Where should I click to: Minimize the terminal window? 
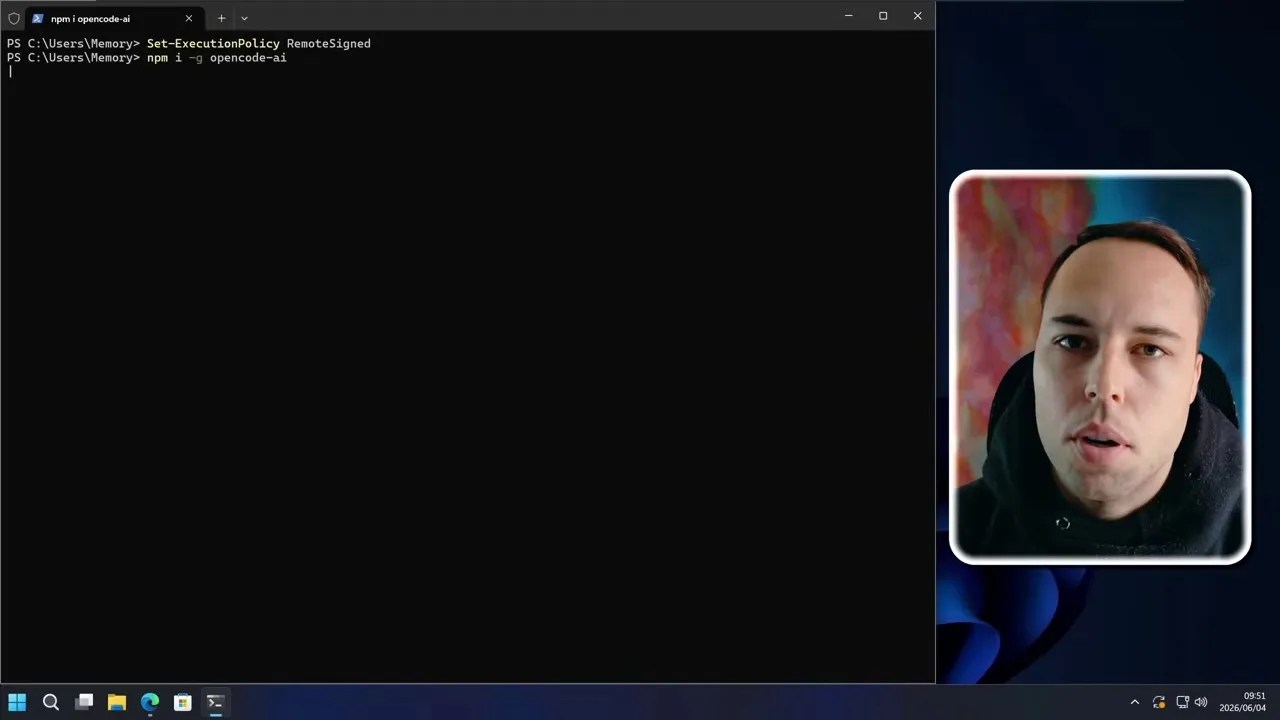pyautogui.click(x=848, y=16)
